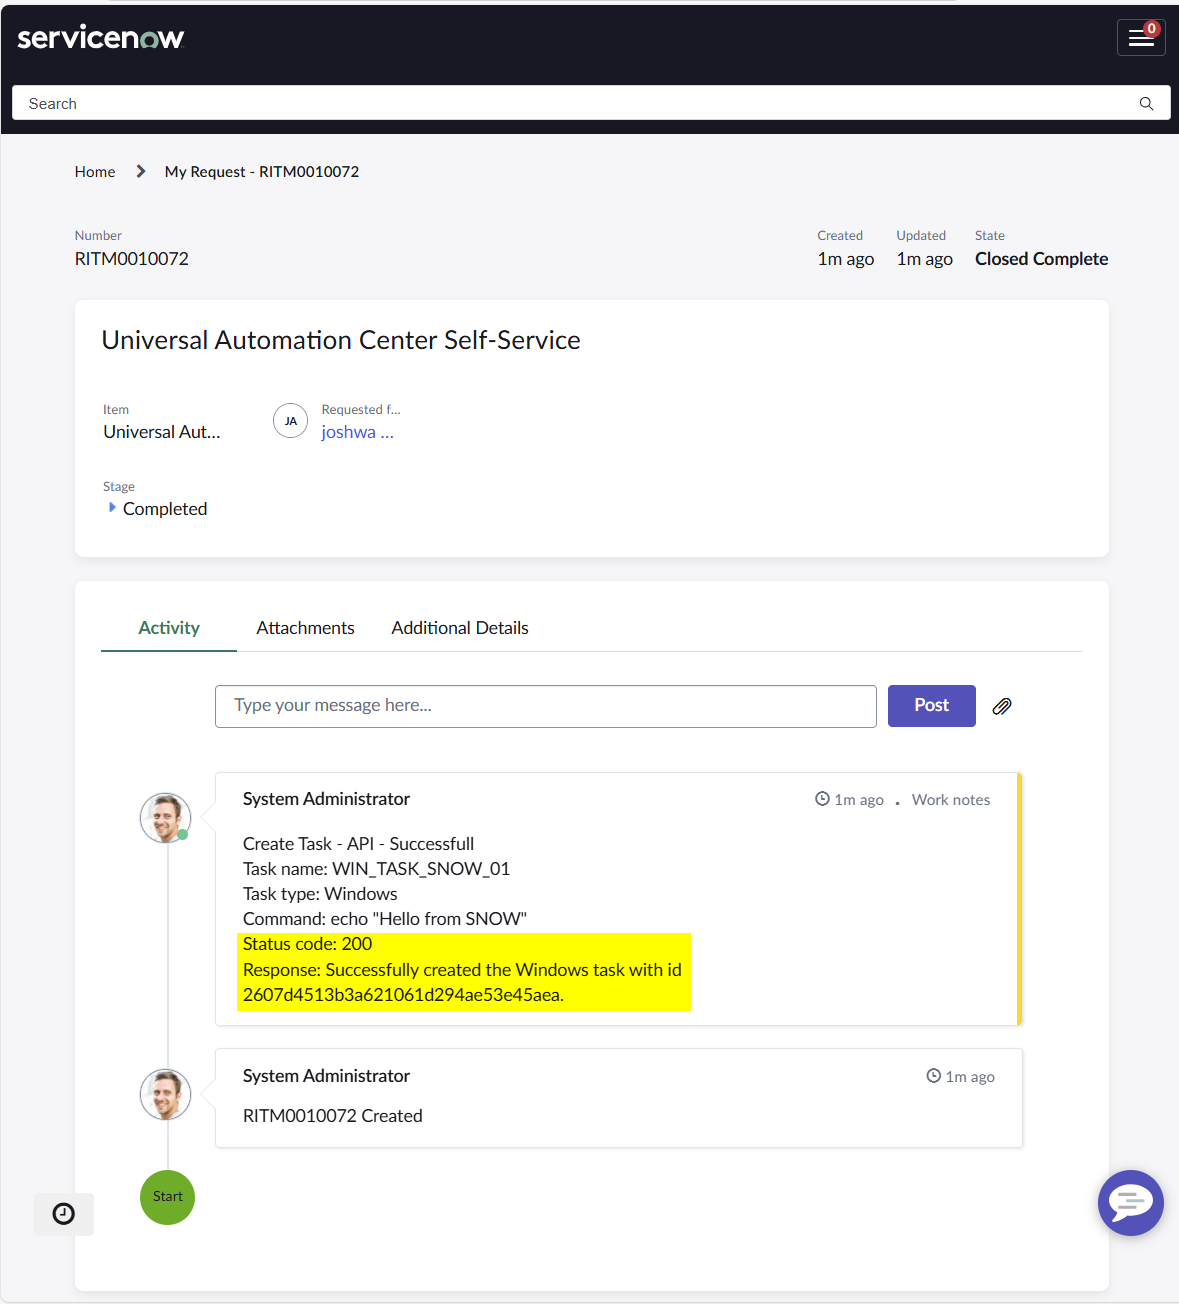Screen dimensions: 1179x1304
Task: Click the Closed Complete state value
Action: tap(1041, 259)
